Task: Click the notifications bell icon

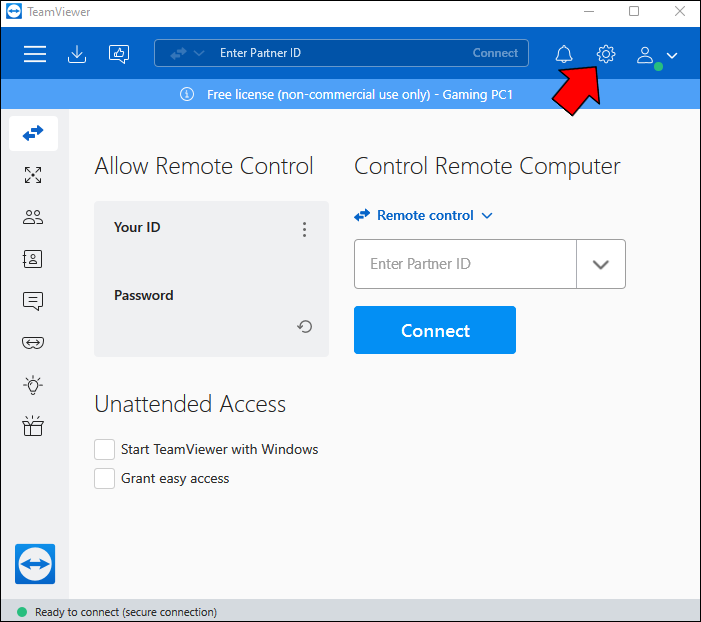Action: click(x=564, y=54)
